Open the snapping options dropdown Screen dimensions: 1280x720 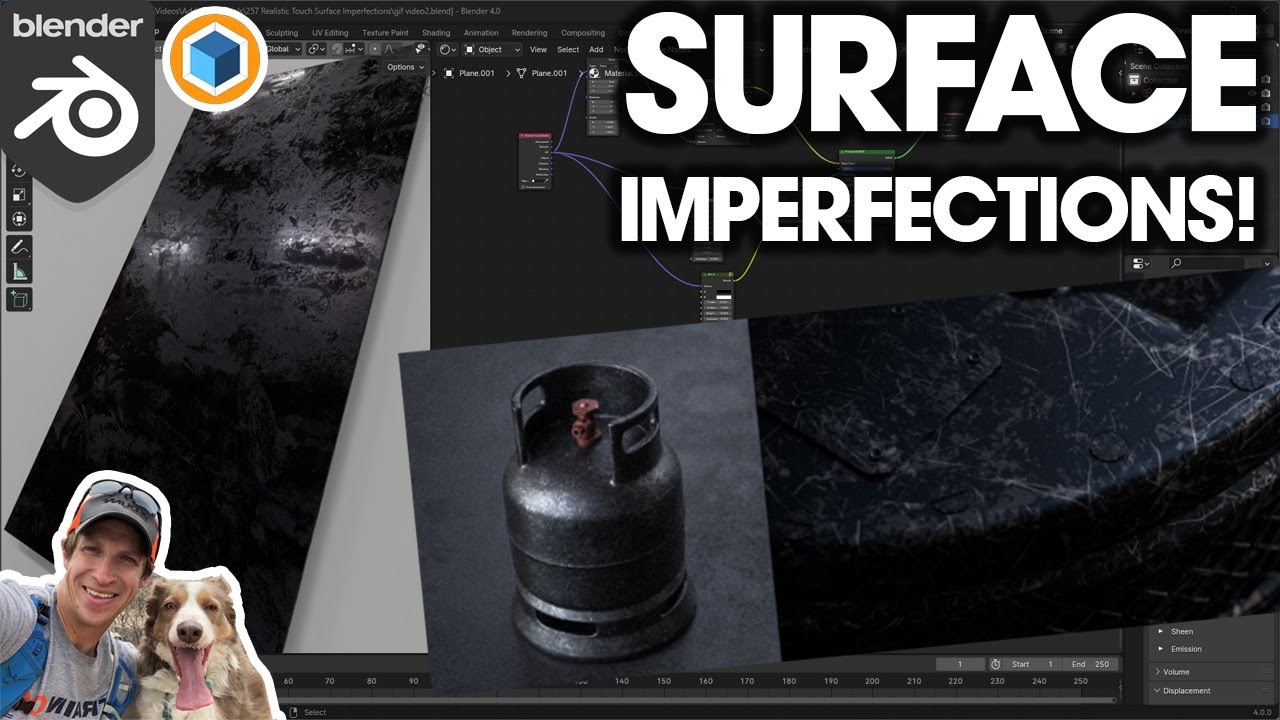pos(354,49)
